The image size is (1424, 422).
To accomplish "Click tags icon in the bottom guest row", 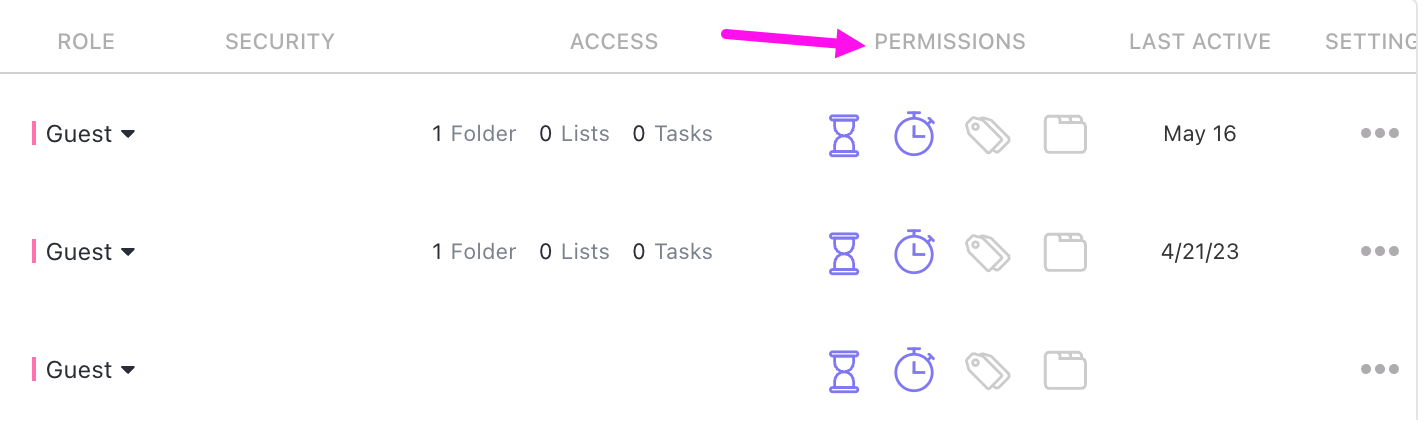I will [x=987, y=370].
